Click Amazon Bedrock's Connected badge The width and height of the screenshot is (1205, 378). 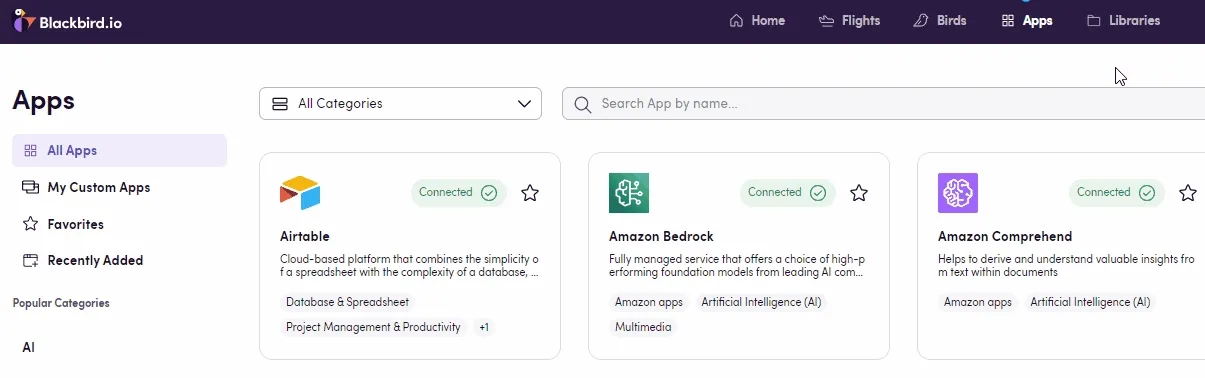click(x=788, y=193)
